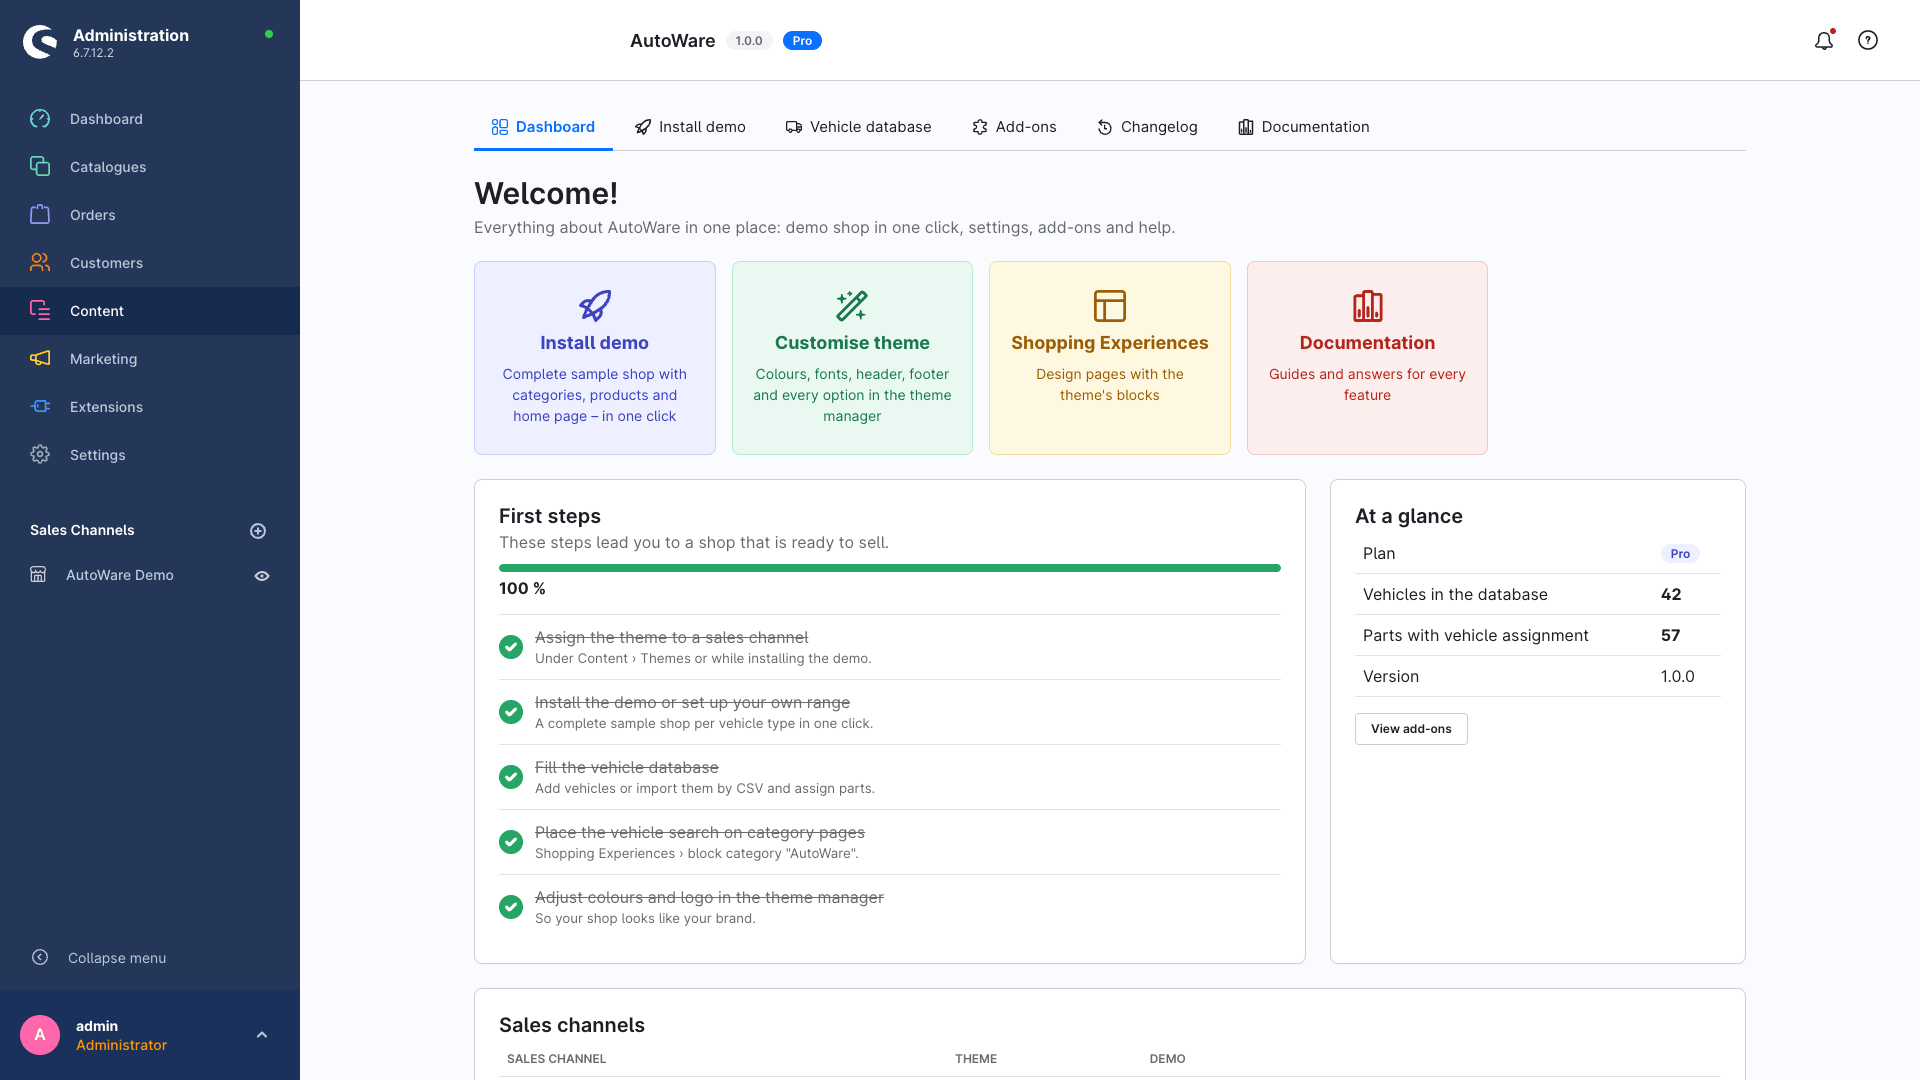Click the Orders bag icon
This screenshot has width=1920, height=1080.
(x=40, y=215)
